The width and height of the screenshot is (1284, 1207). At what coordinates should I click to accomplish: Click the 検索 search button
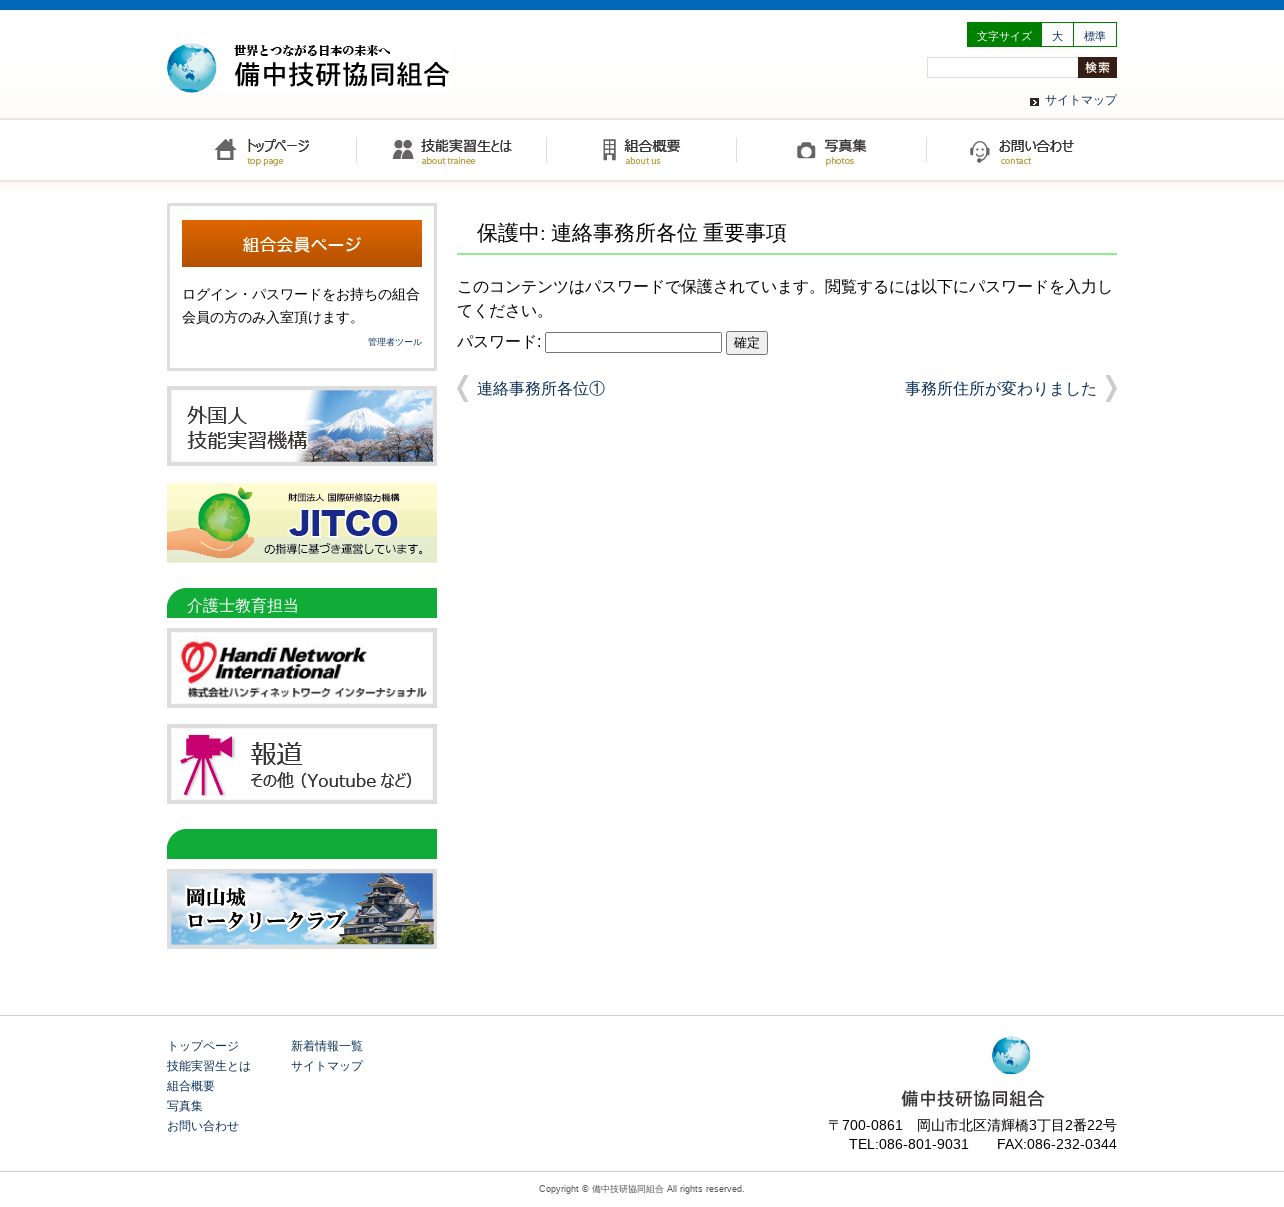pos(1097,67)
